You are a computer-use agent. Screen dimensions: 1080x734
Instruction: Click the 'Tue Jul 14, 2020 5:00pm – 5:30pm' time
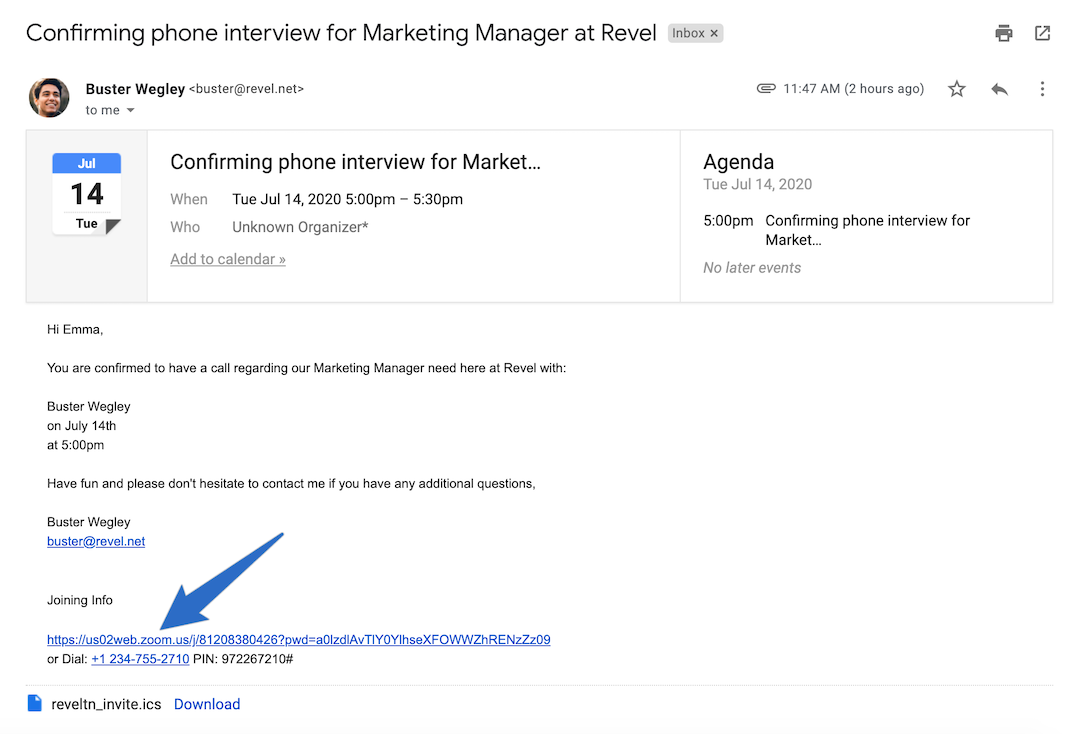tap(347, 199)
